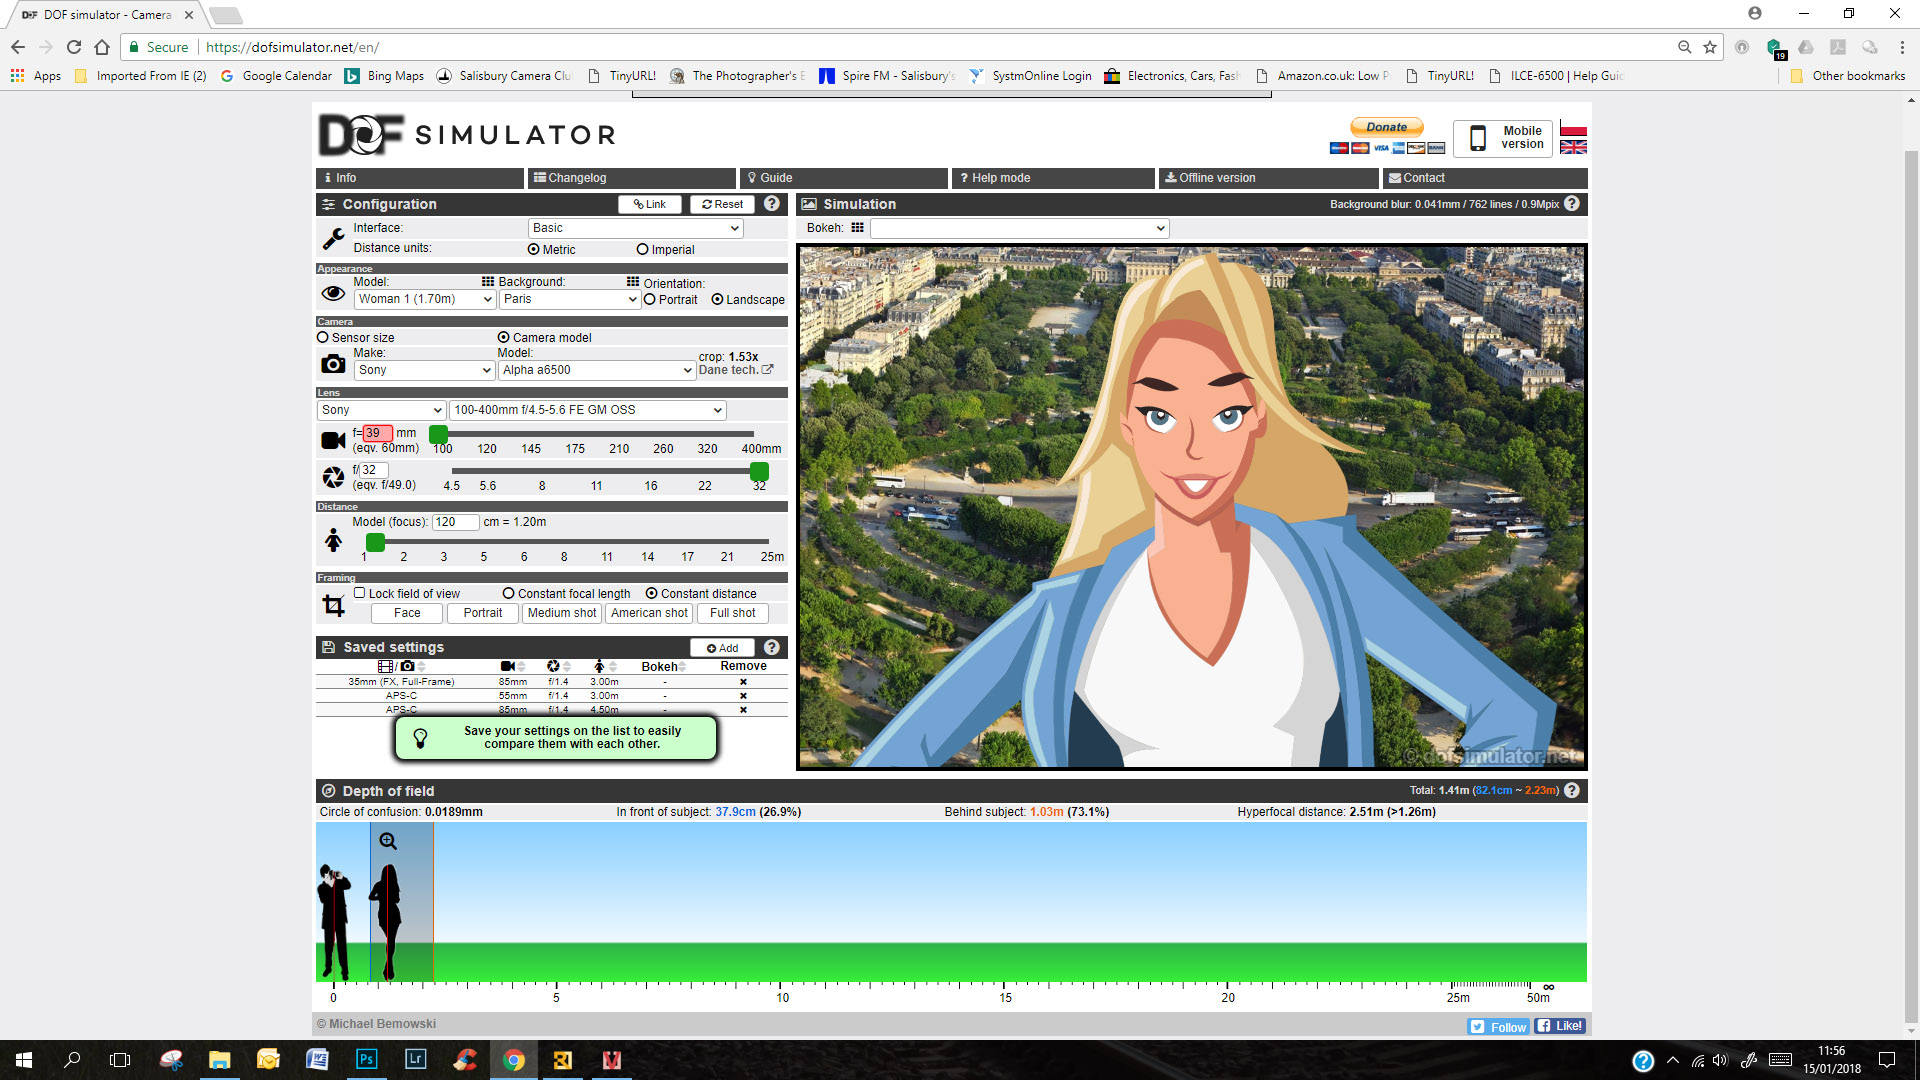Remove the APS-C 55mm saved setting
Screen dimensions: 1920x1080
pos(743,696)
